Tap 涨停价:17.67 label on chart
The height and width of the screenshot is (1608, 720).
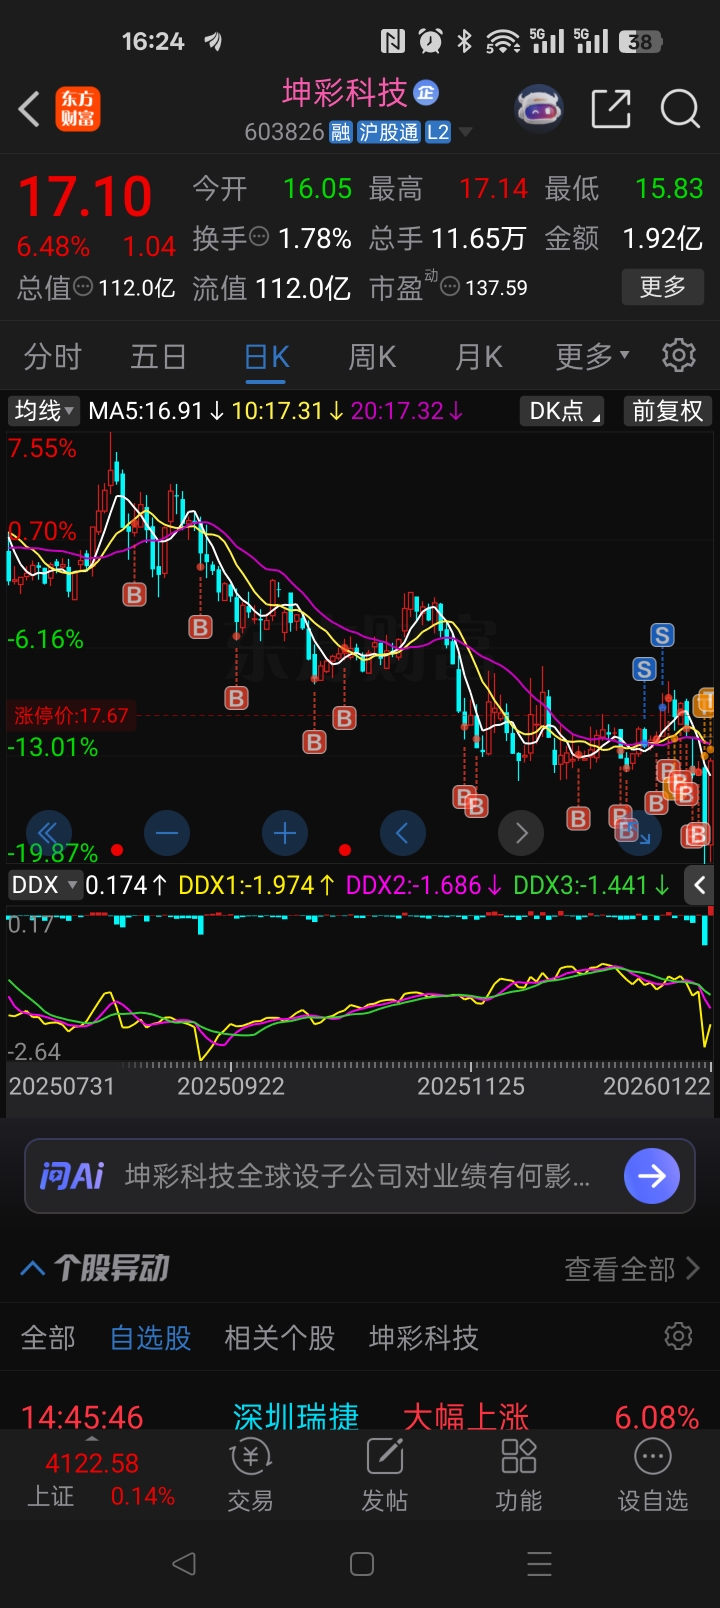pos(71,716)
